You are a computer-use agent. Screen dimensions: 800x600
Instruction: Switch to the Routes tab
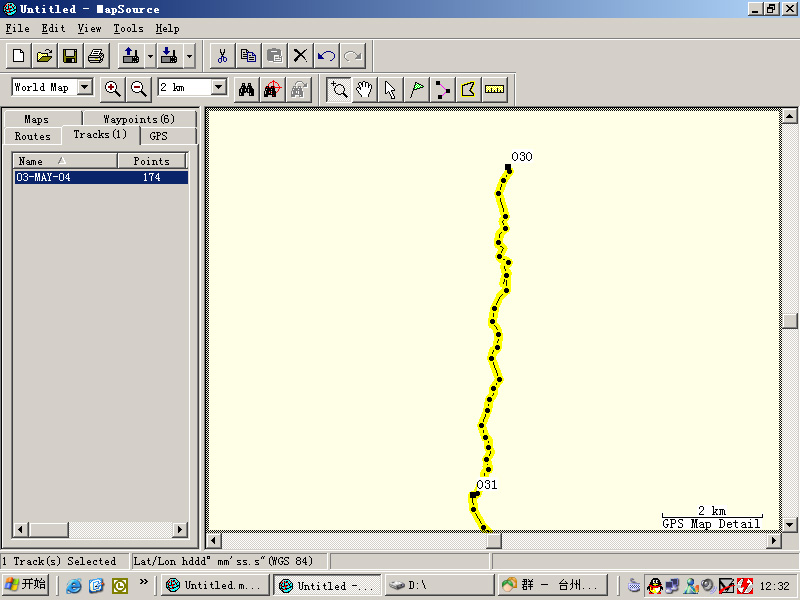33,136
